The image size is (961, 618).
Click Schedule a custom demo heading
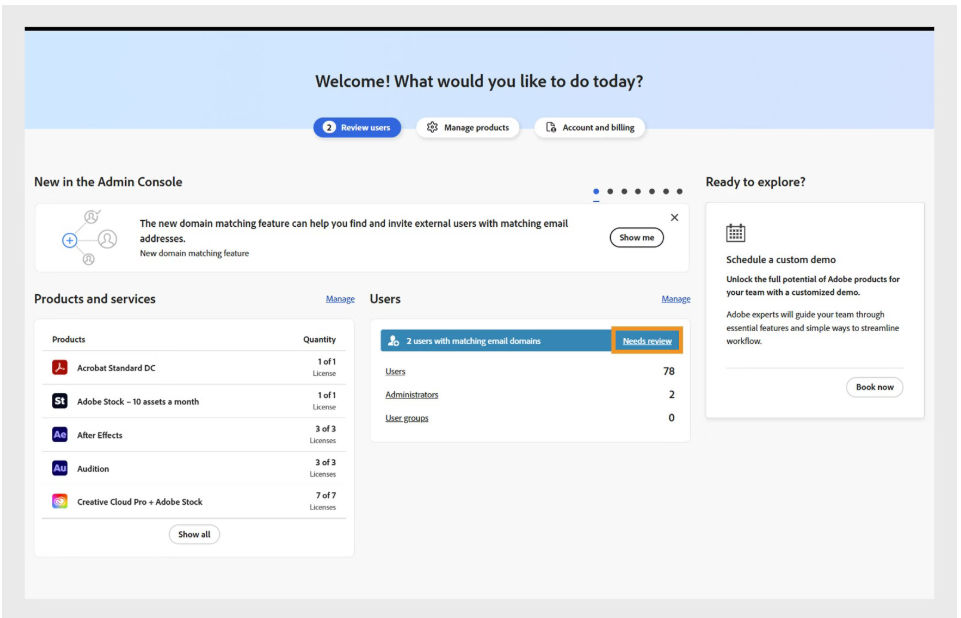pos(781,260)
